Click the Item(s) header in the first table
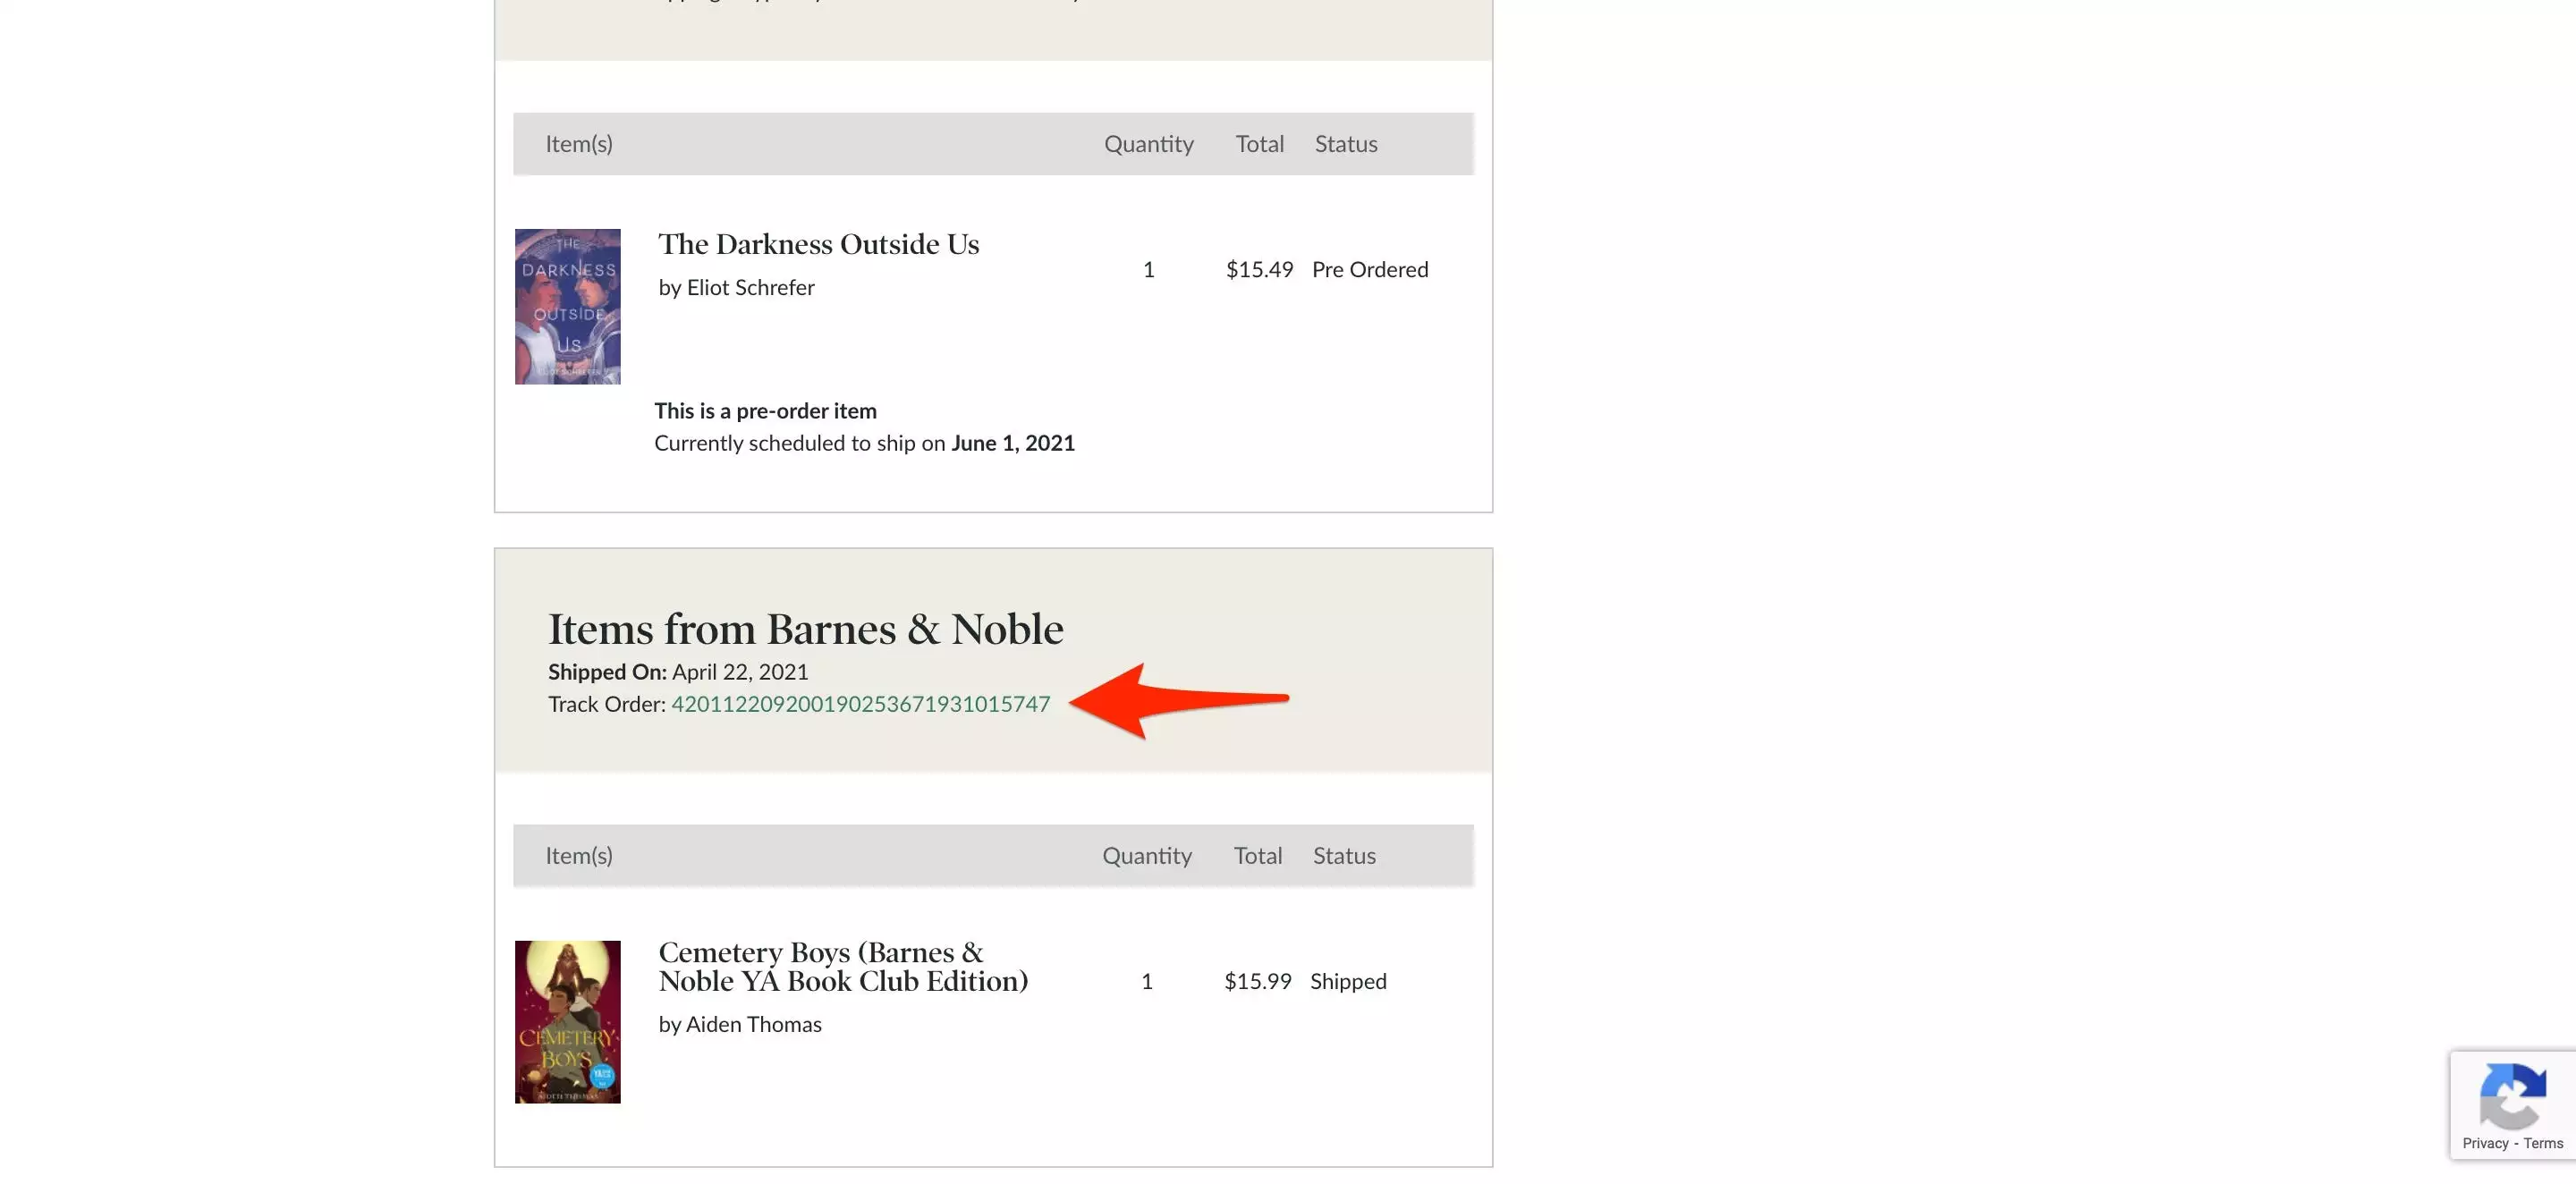The width and height of the screenshot is (2576, 1184). (579, 144)
